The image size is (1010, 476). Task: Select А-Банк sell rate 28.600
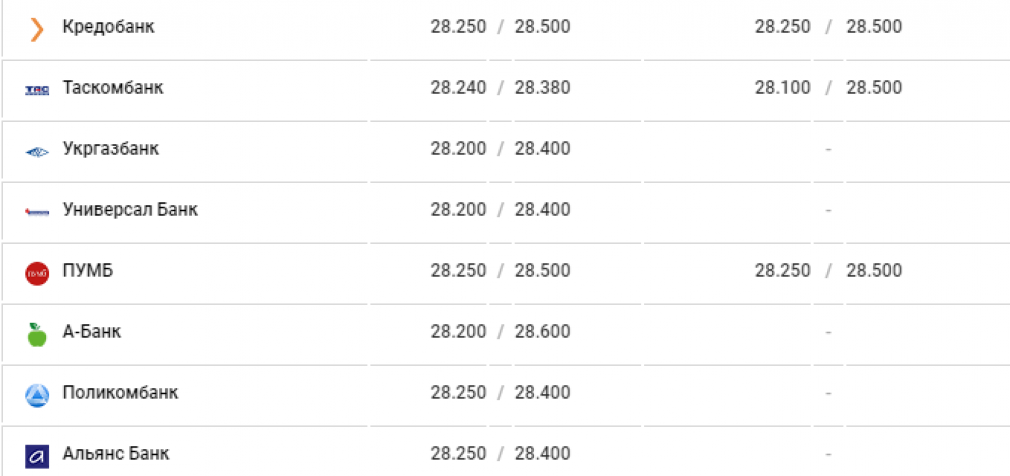pyautogui.click(x=542, y=332)
